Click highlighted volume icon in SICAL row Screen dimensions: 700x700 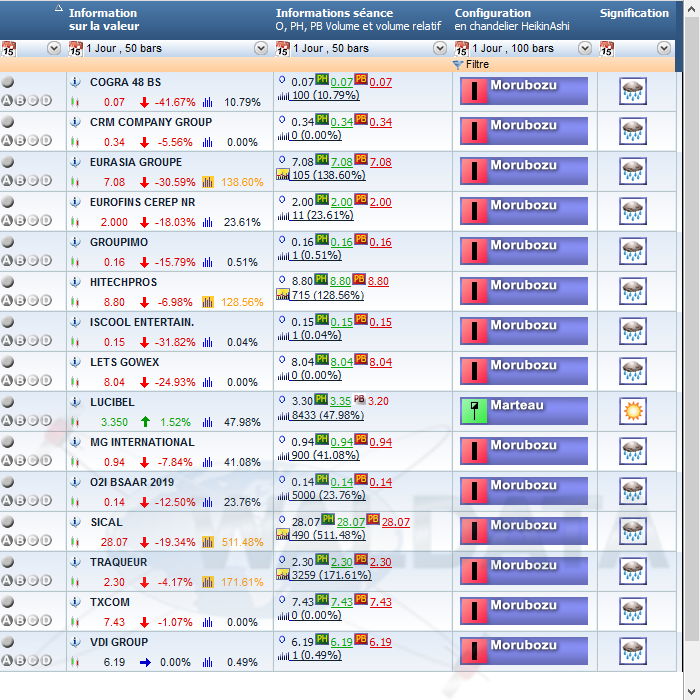tap(208, 542)
